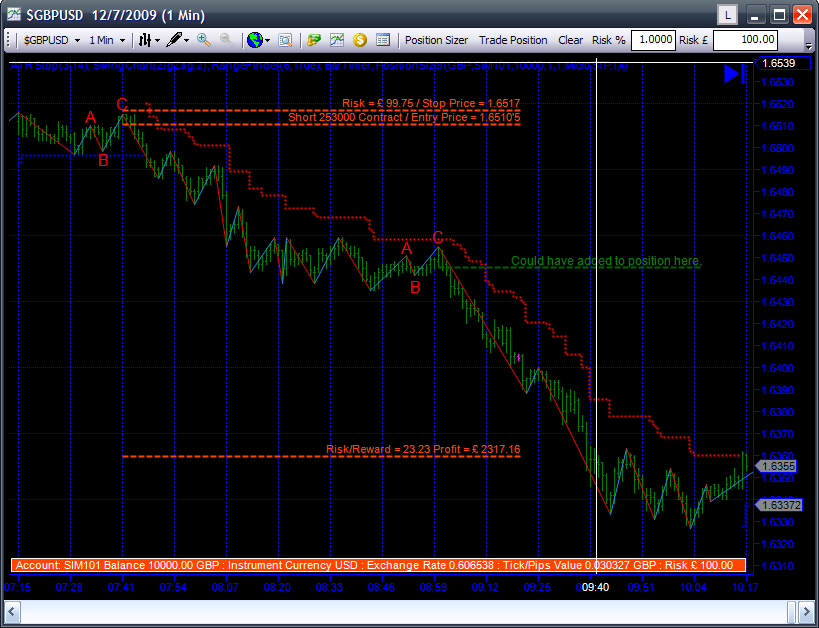This screenshot has height=628, width=819.
Task: Click the Account SIM101 Balance status bar
Action: [x=379, y=565]
